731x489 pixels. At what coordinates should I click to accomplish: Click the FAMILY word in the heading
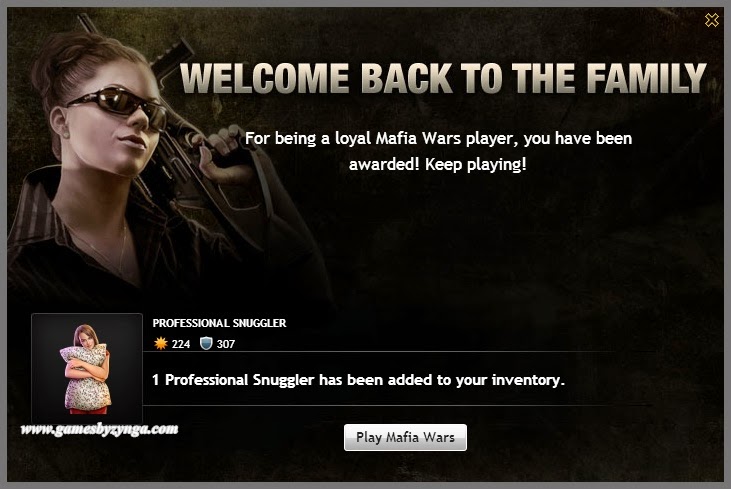[x=647, y=78]
